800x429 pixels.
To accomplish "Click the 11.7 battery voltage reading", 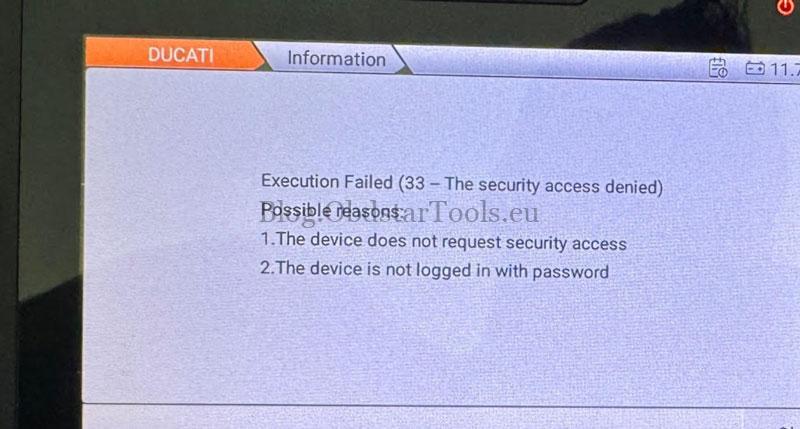I will point(785,69).
